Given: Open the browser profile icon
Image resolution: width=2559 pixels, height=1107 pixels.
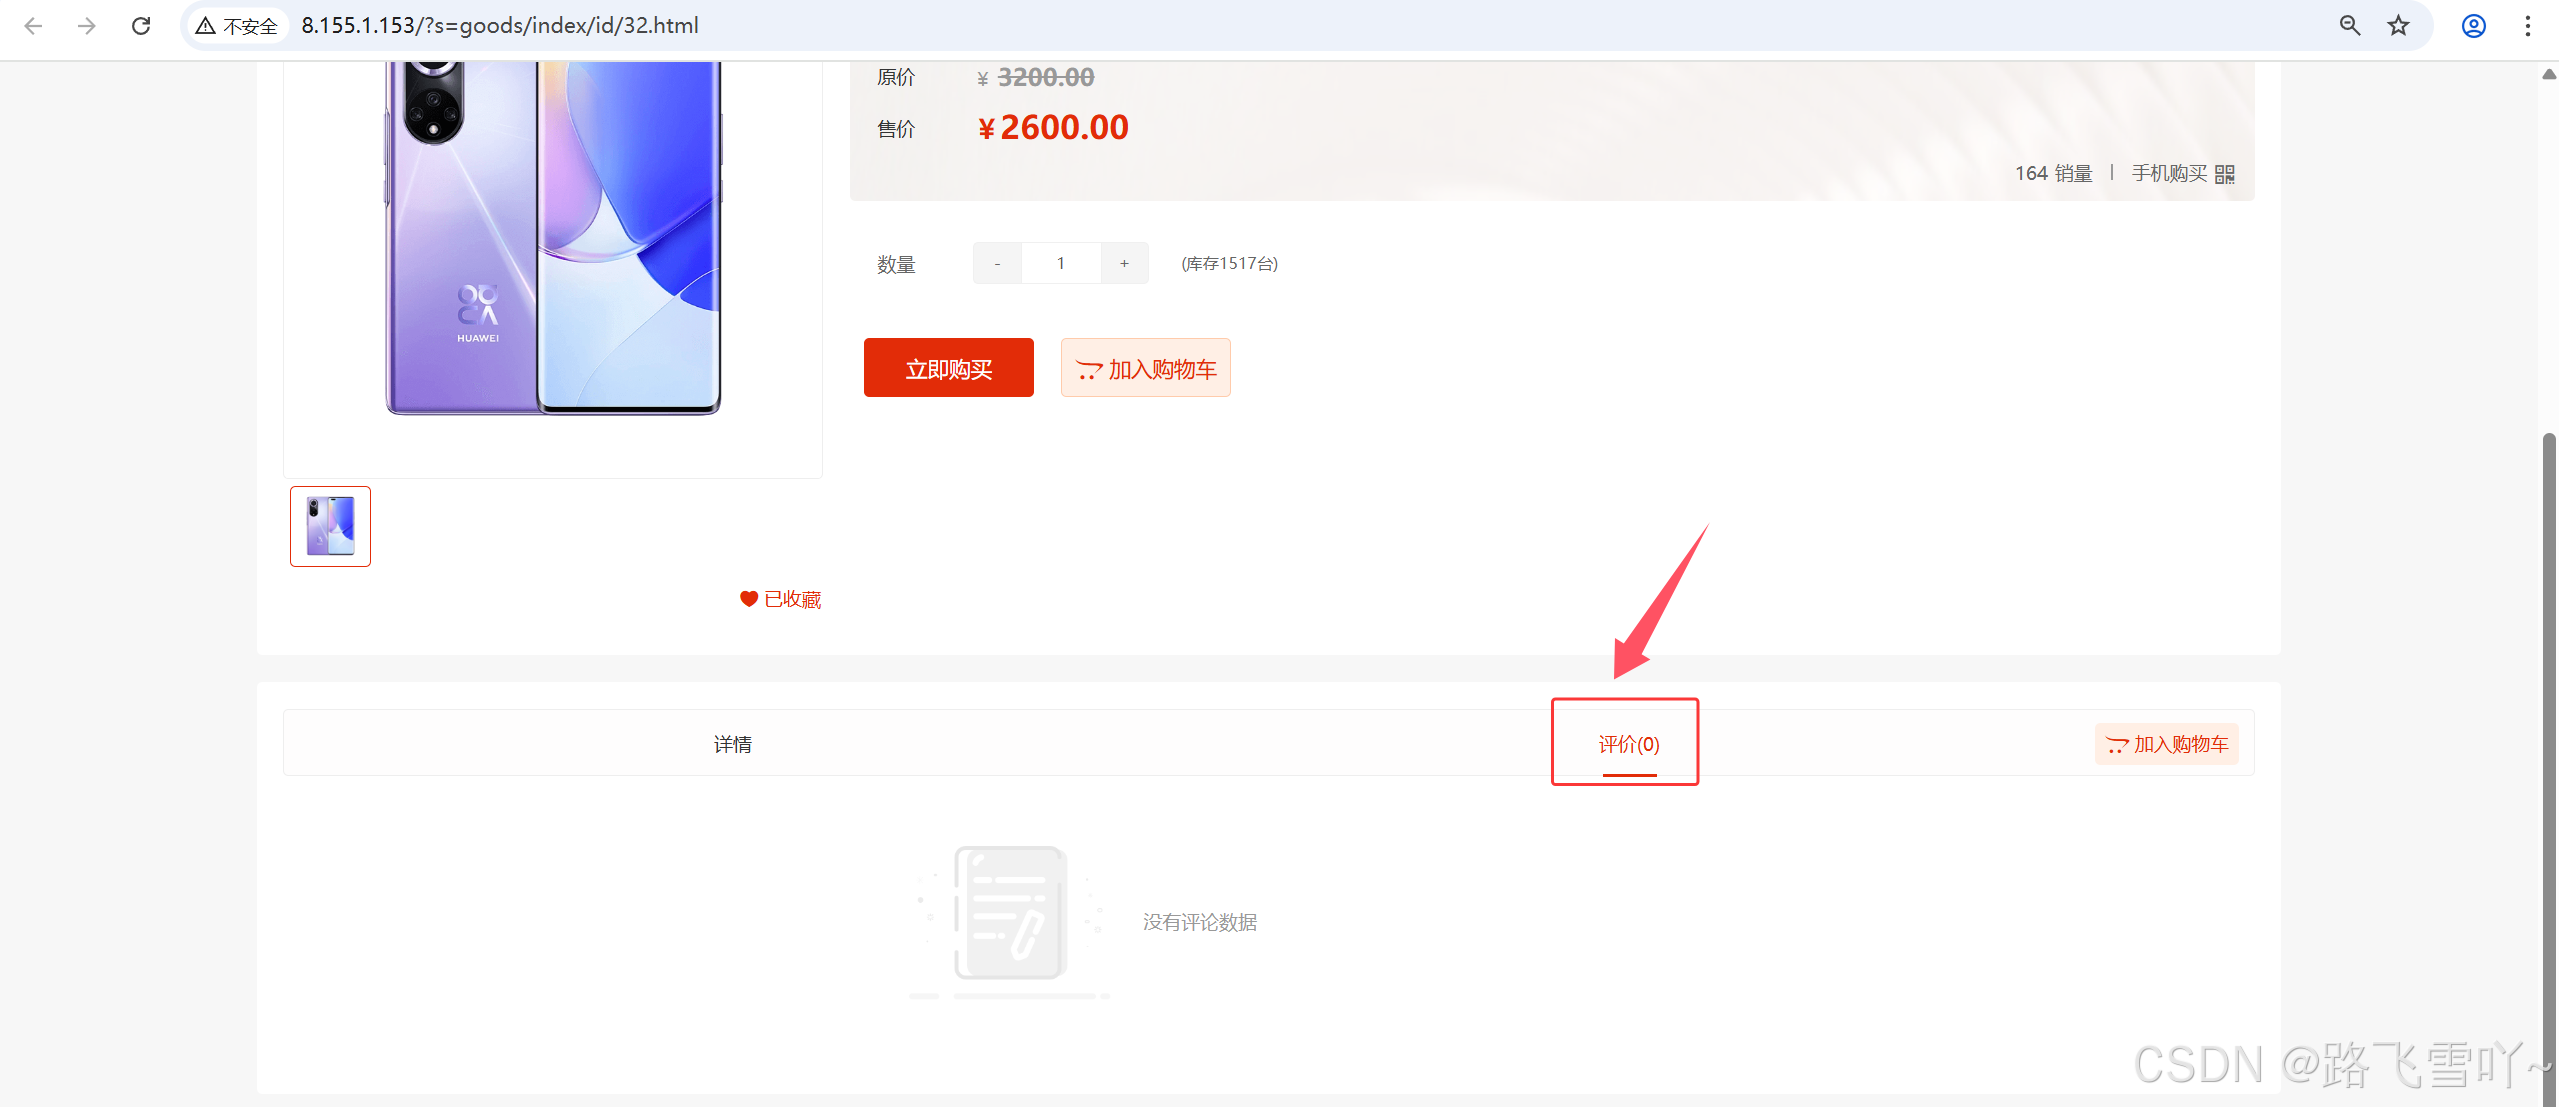Looking at the screenshot, I should 2473,26.
